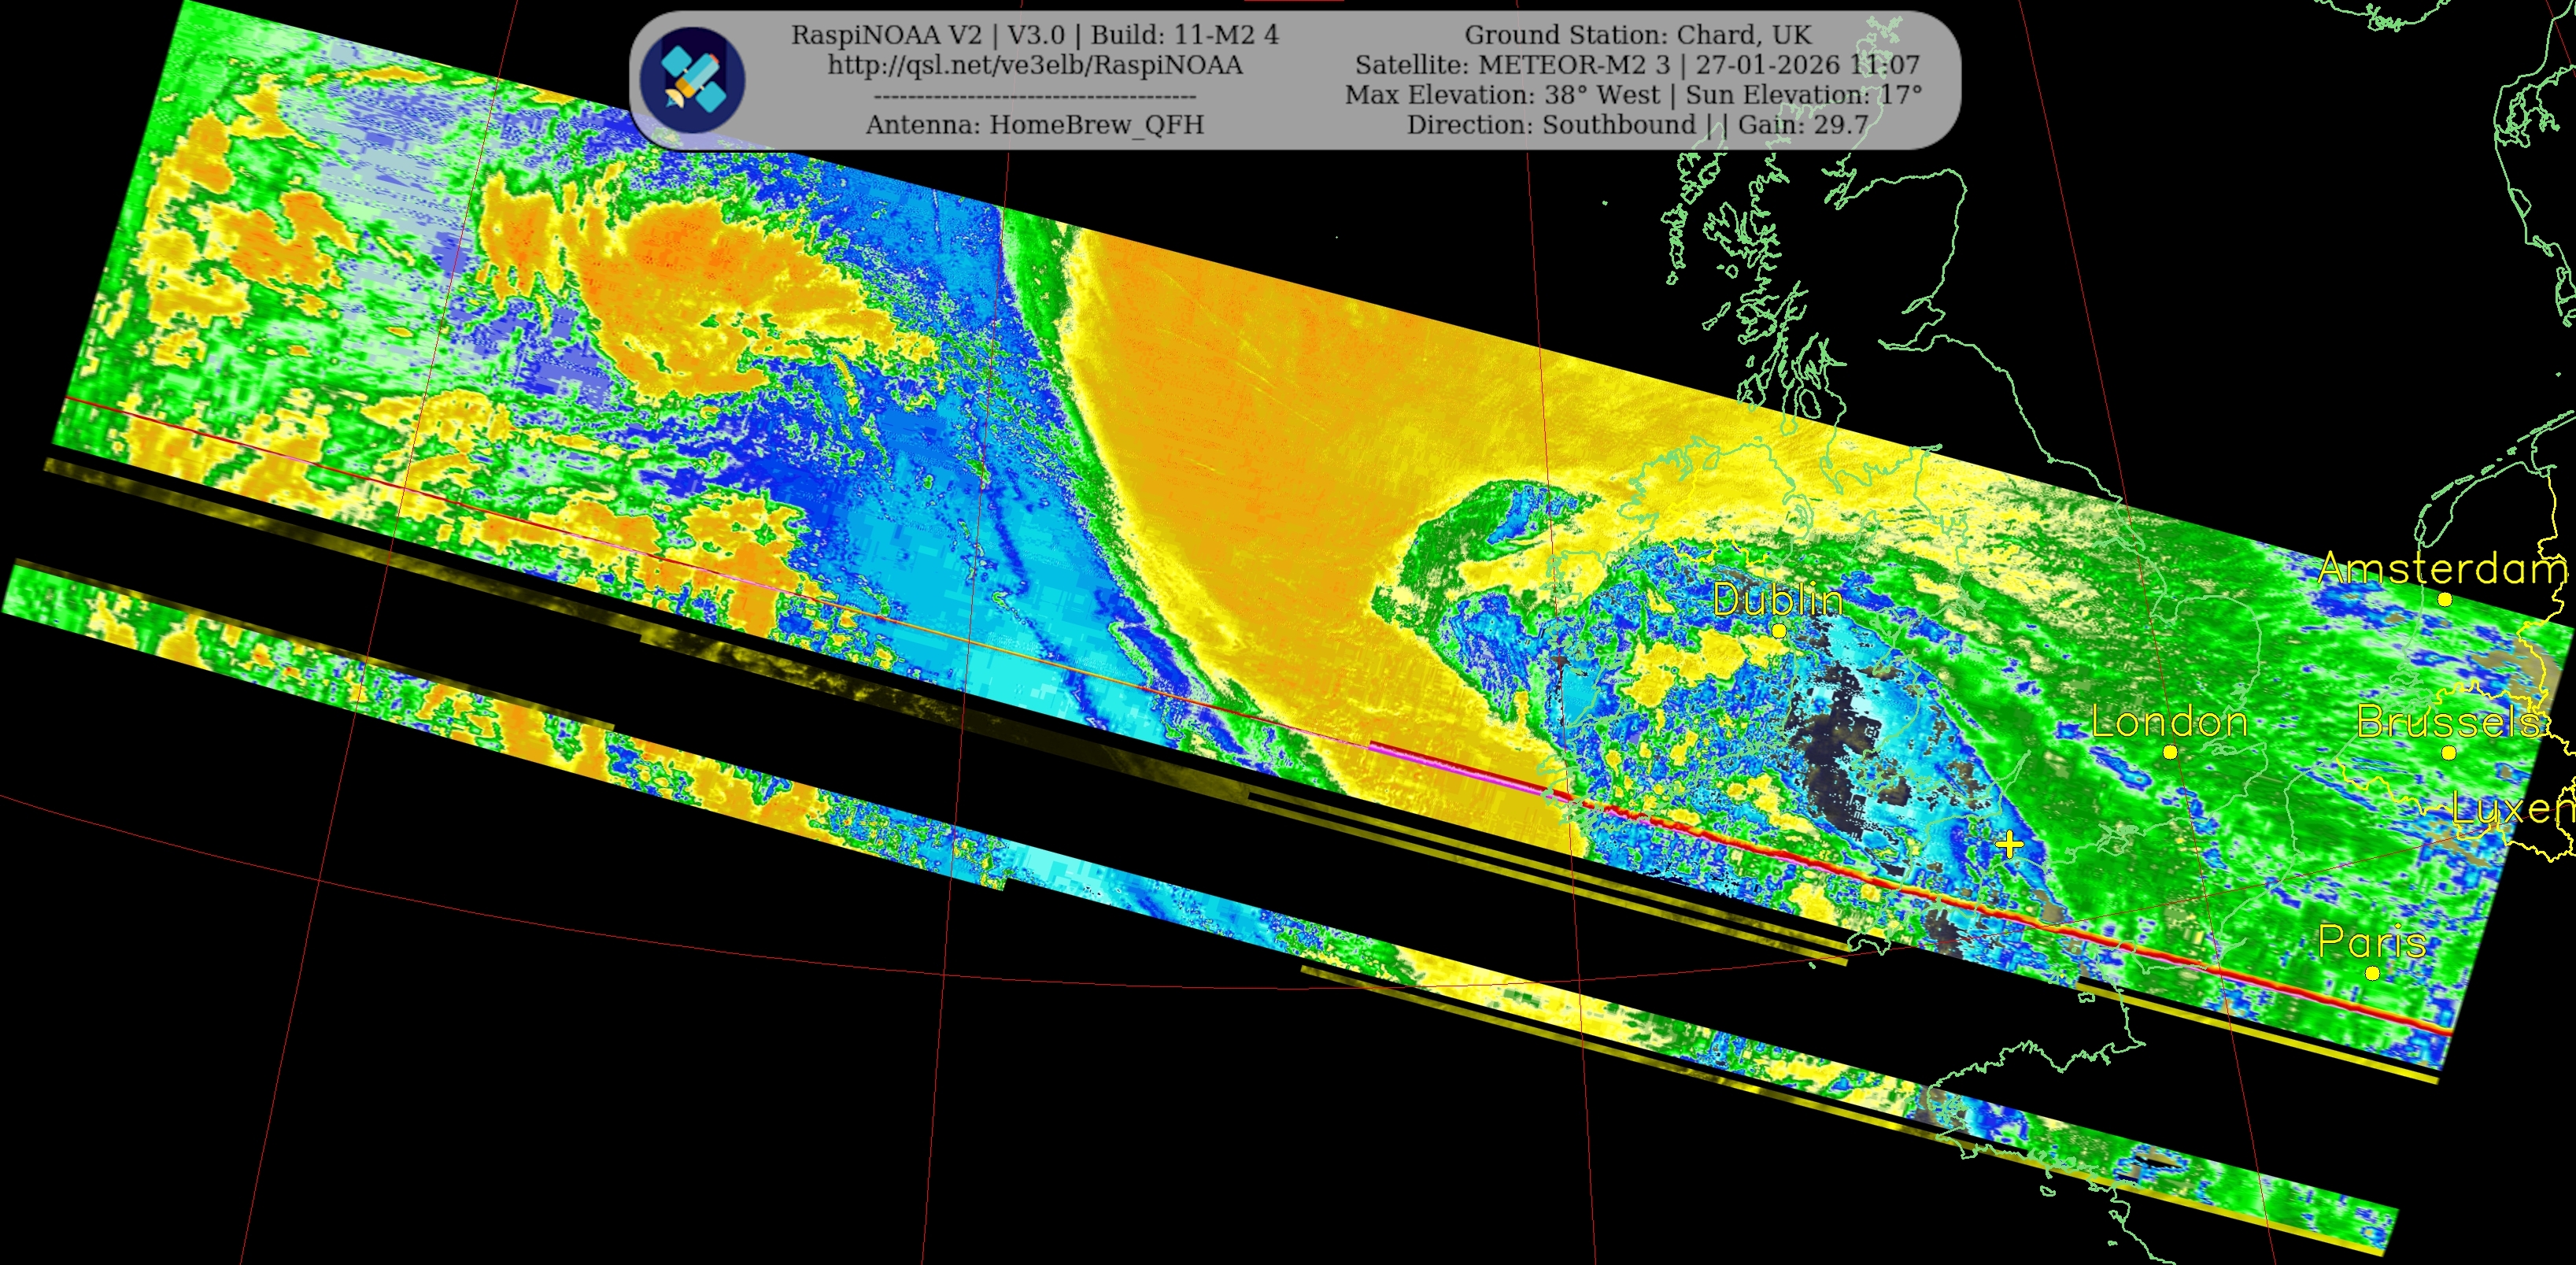Click the Satellite METEOR-M2 3 date line
Image resolution: width=2576 pixels, height=1265 pixels.
(1637, 65)
